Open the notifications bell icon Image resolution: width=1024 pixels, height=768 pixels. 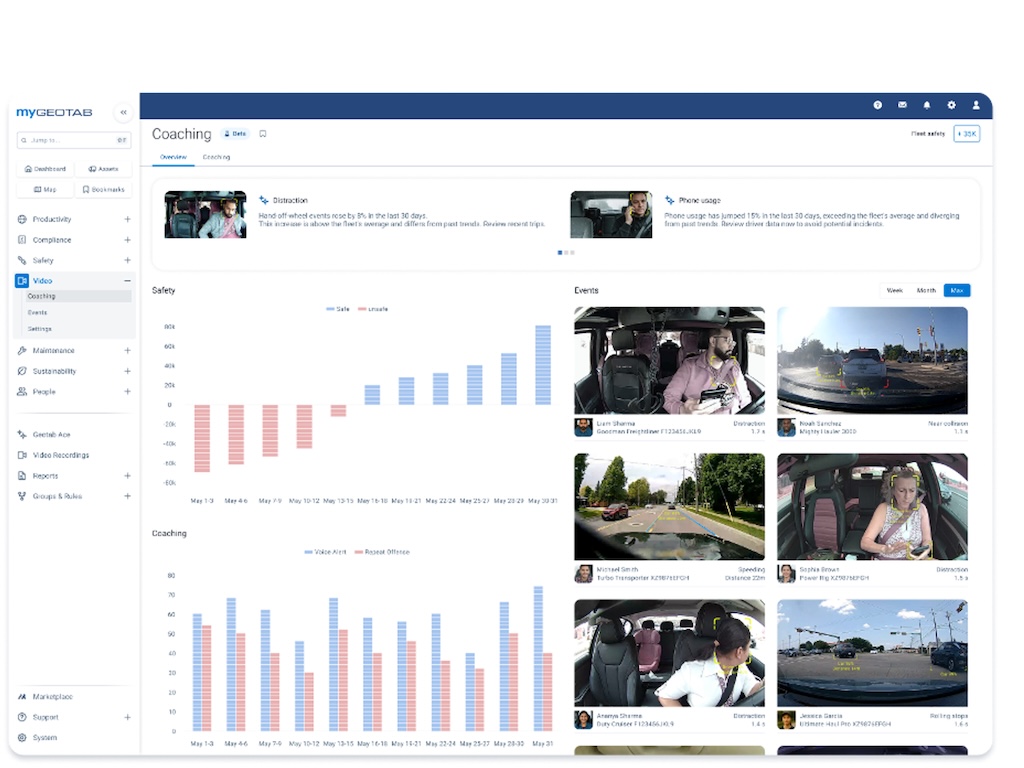[x=927, y=105]
